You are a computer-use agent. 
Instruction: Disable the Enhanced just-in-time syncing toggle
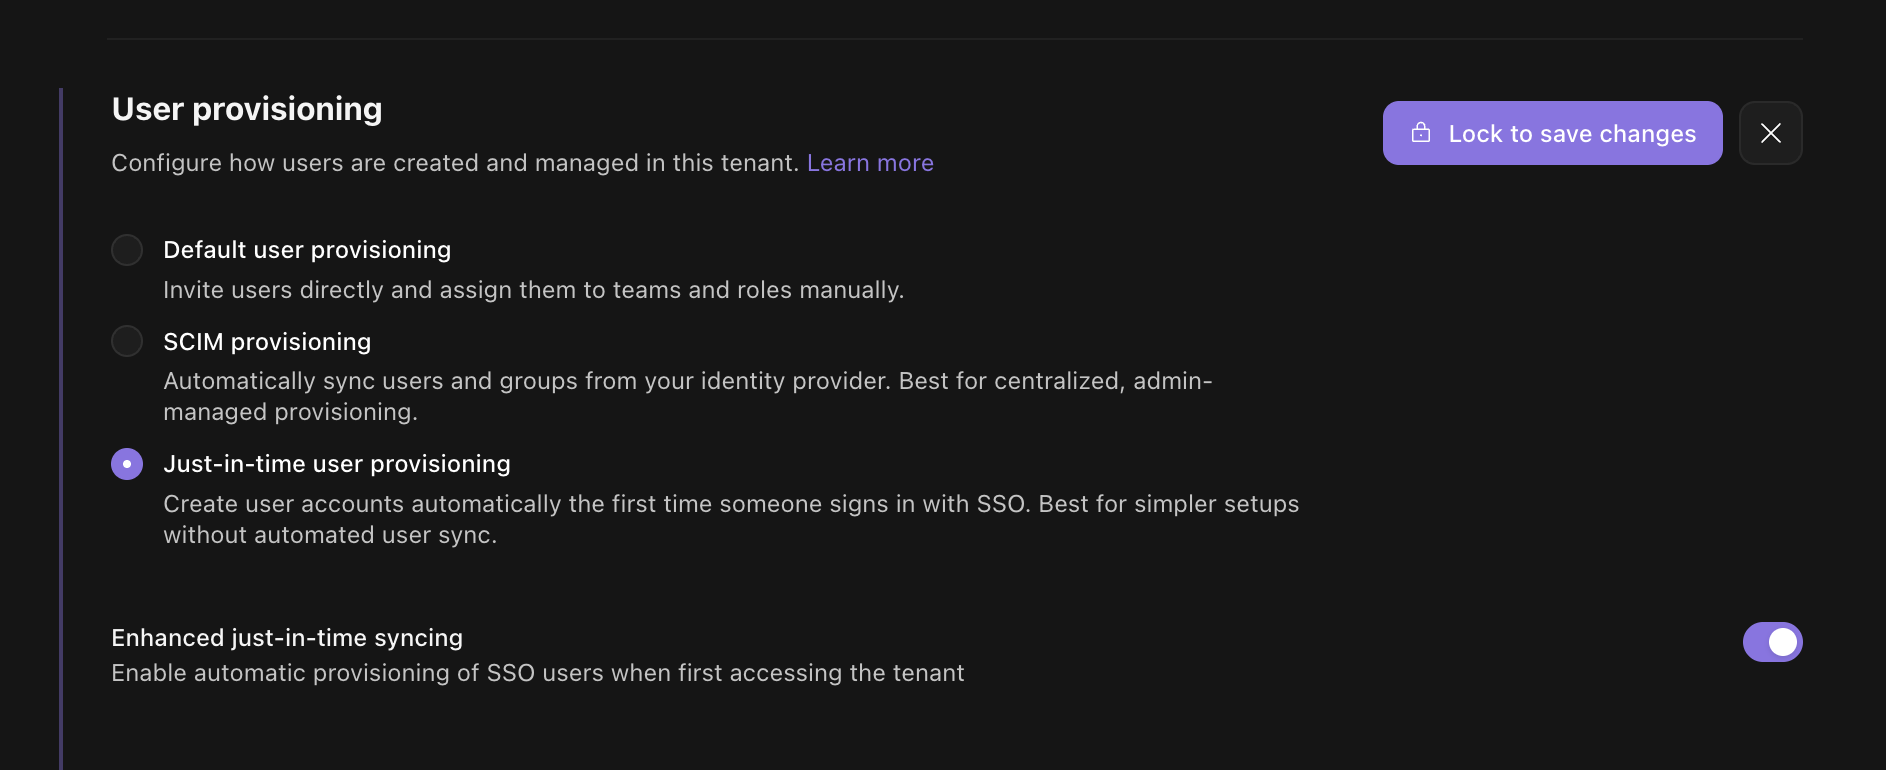pos(1772,642)
